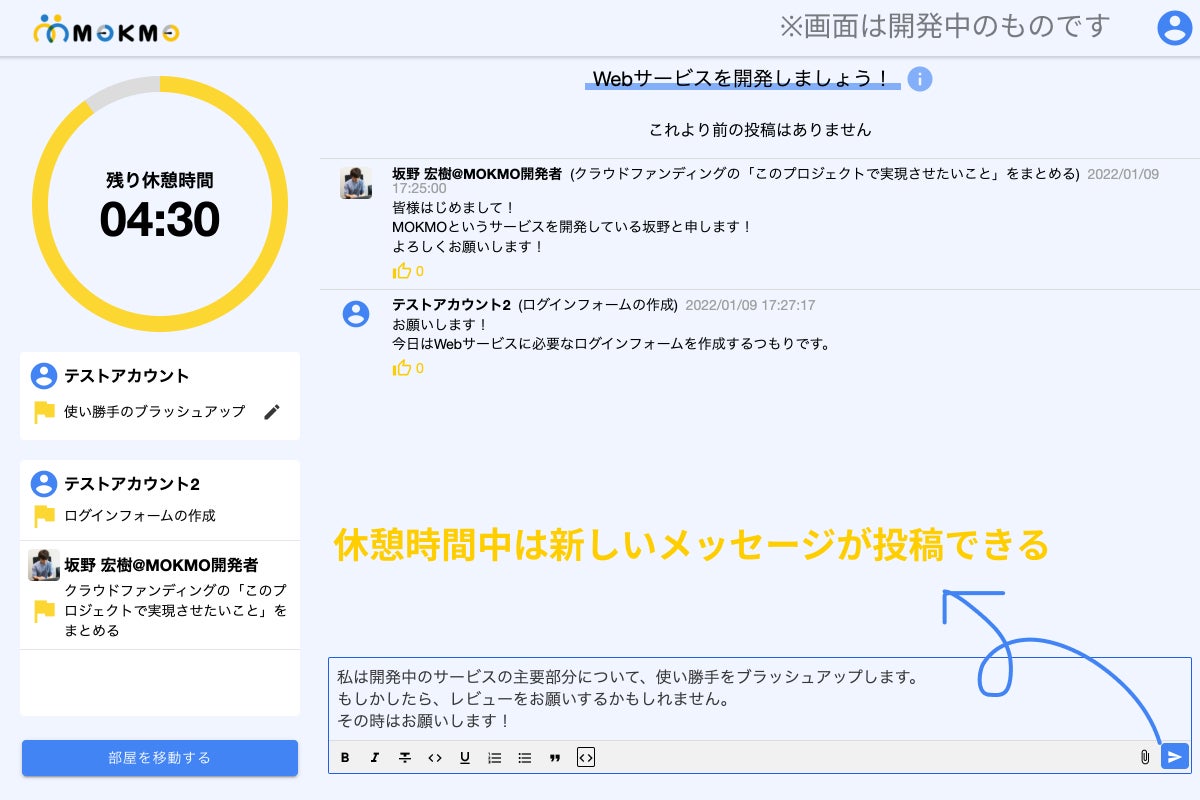Like テストアカウント2's login form post
This screenshot has width=1200, height=800.
click(x=403, y=368)
